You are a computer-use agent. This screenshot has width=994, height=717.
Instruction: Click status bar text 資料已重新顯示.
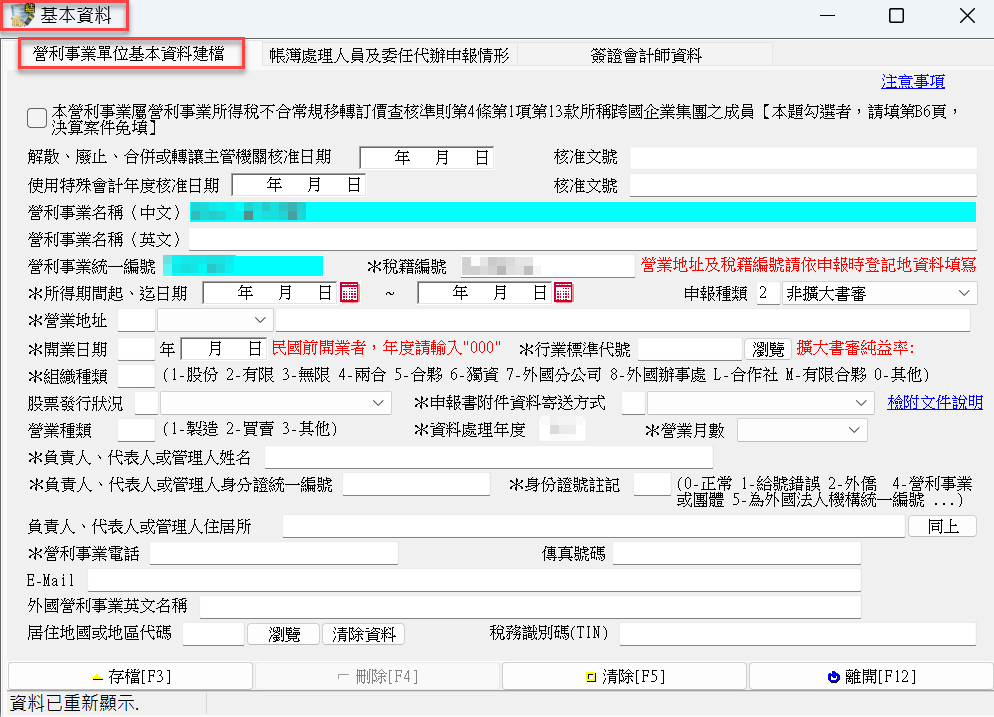74,704
